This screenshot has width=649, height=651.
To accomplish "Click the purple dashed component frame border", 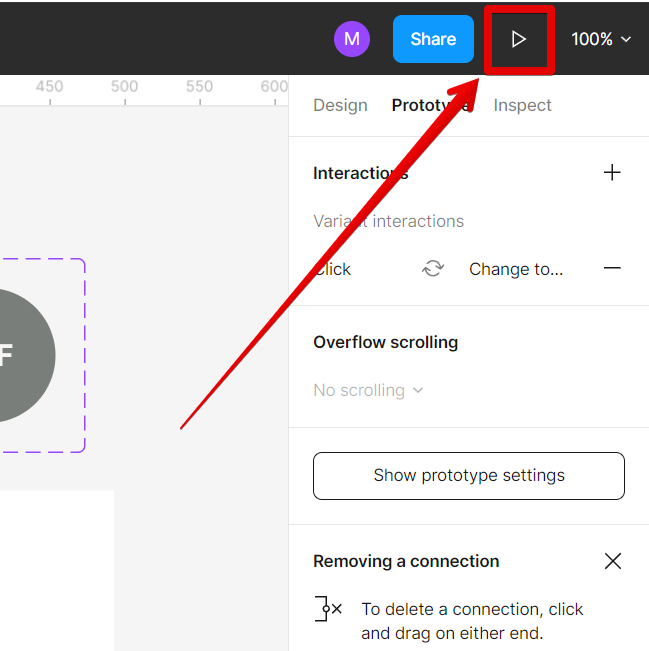I will (85, 355).
